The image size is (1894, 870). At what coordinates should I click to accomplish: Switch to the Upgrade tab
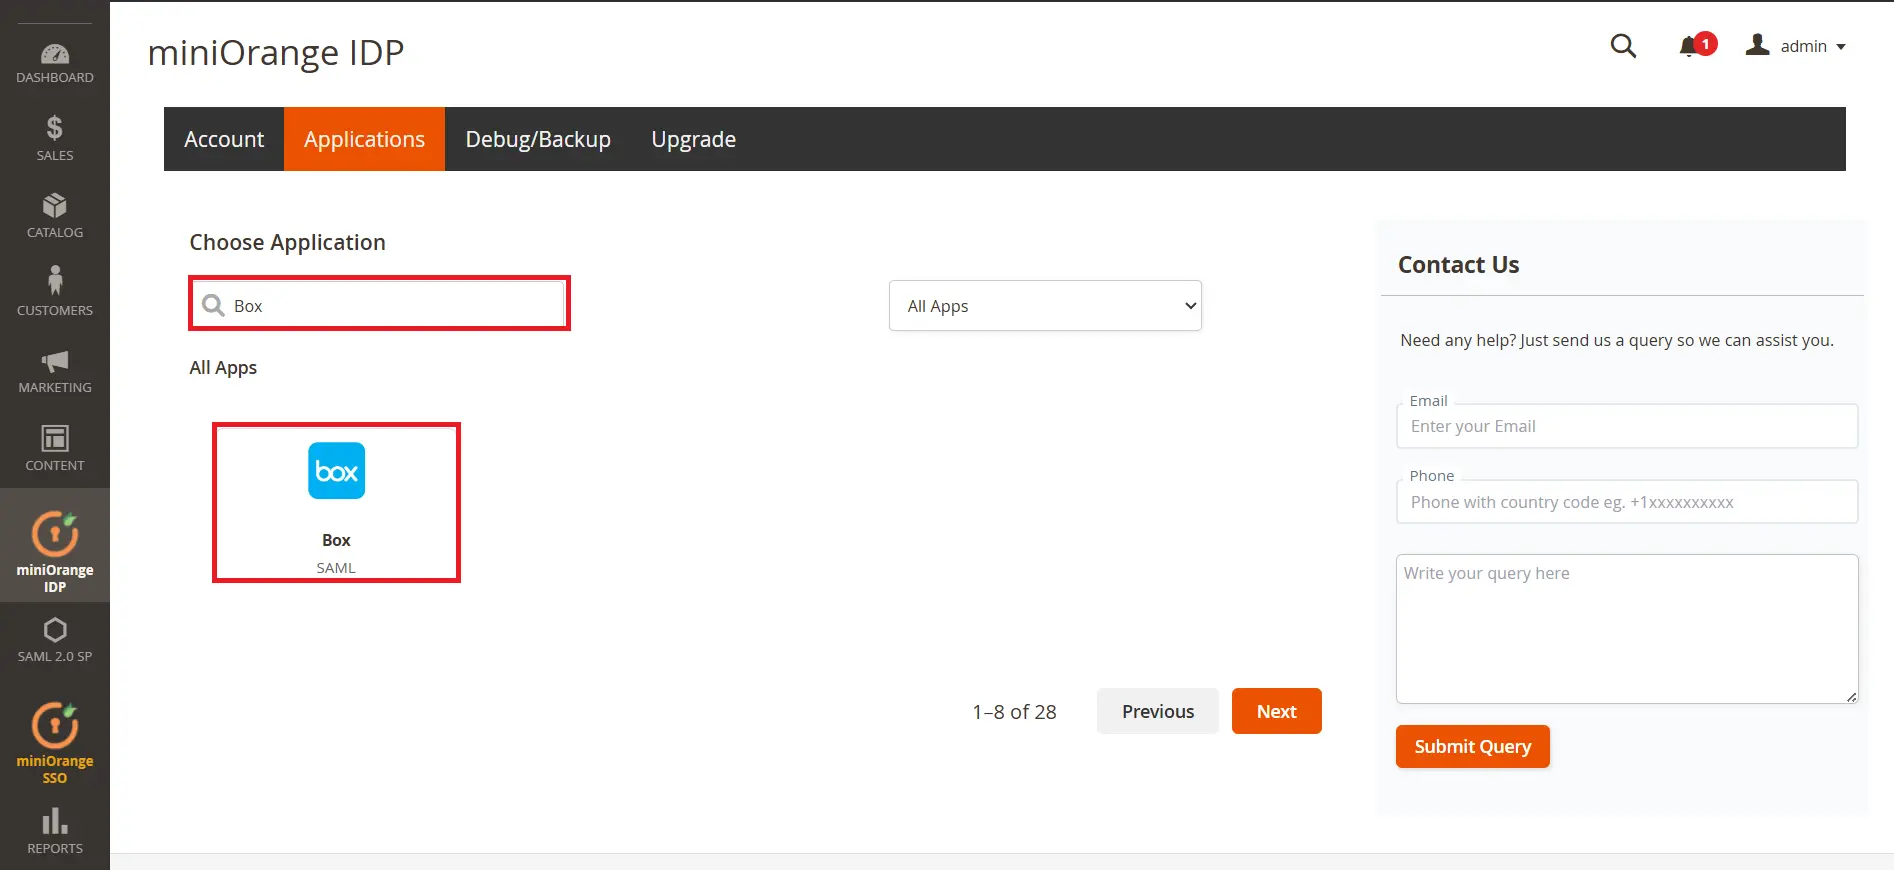(x=693, y=139)
